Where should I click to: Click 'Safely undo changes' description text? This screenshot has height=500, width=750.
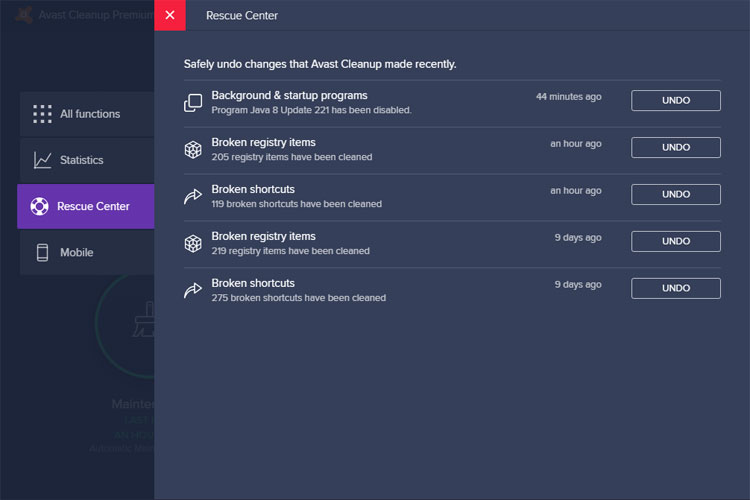[320, 64]
